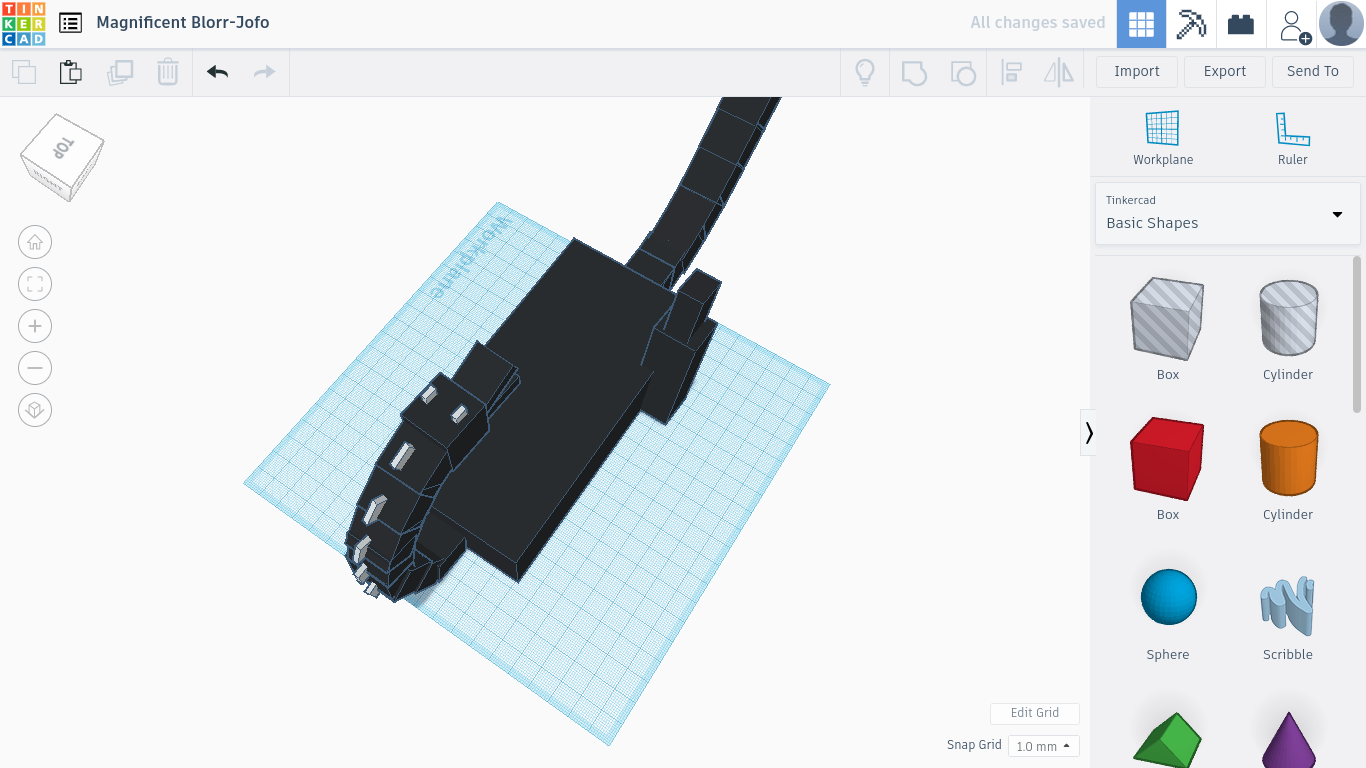
Task: Click the Send To button
Action: (x=1313, y=71)
